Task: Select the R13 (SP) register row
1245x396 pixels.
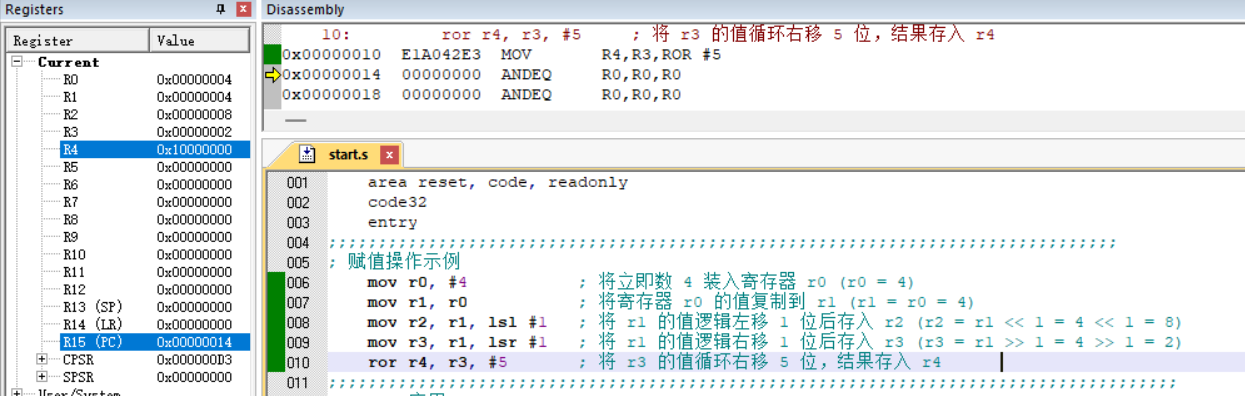Action: (x=128, y=307)
